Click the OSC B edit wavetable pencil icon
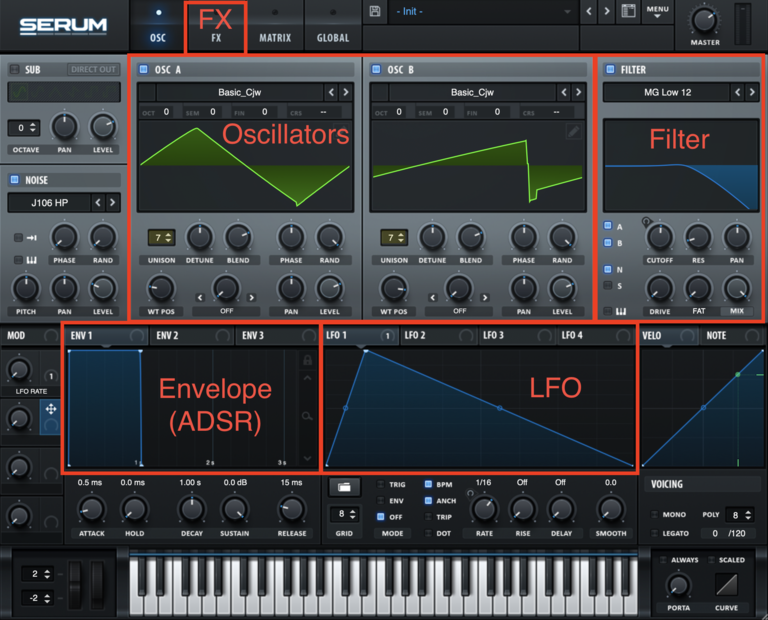 (x=574, y=131)
